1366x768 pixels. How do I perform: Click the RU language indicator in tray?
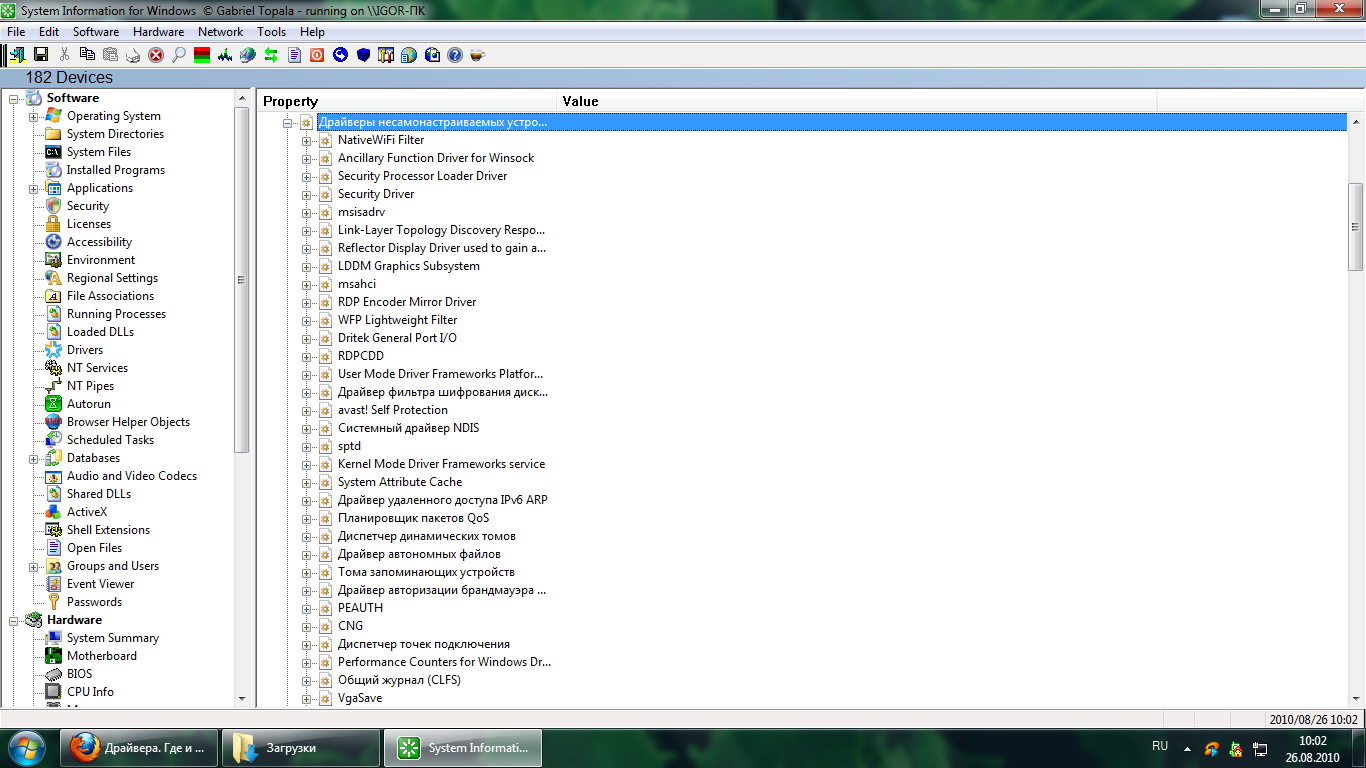(1160, 746)
